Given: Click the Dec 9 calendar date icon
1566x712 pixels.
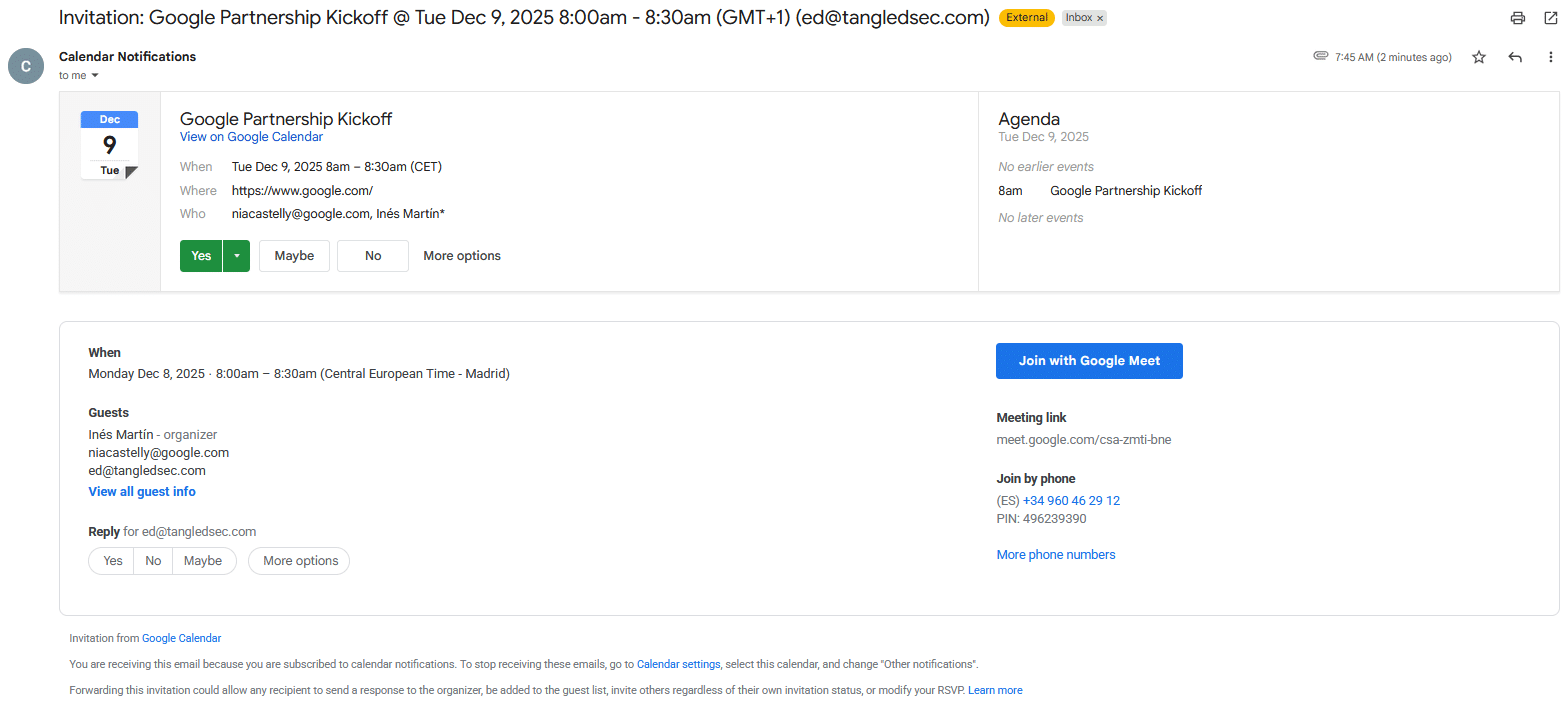Looking at the screenshot, I should tap(109, 145).
